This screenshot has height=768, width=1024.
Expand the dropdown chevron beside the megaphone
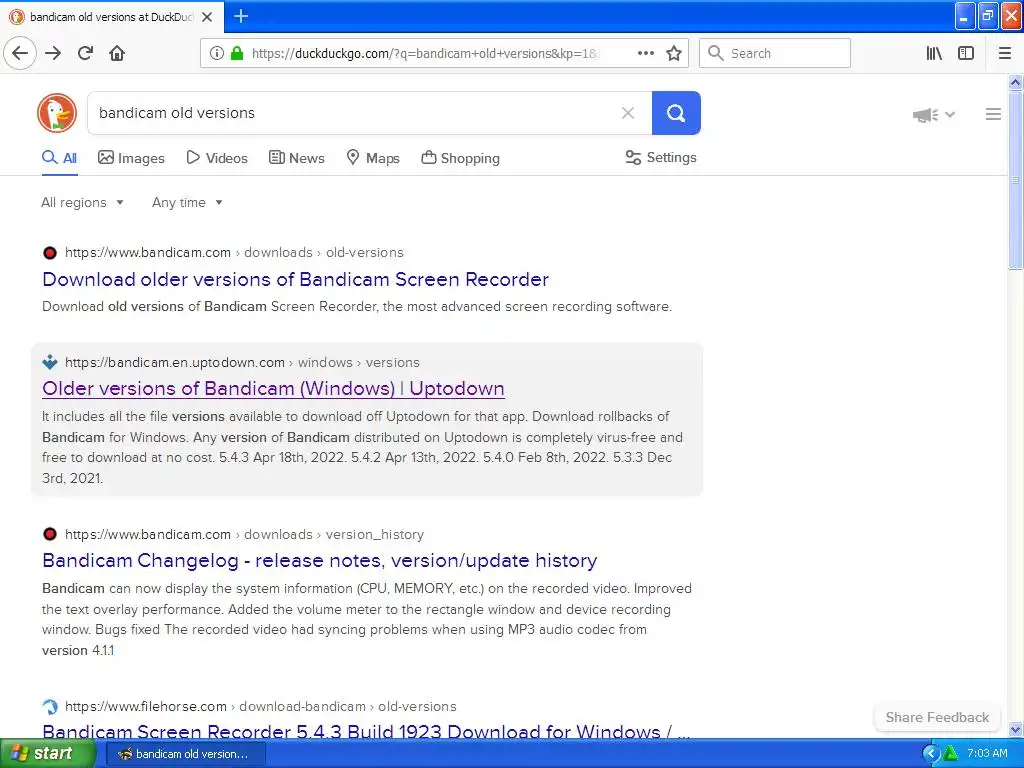coord(950,115)
